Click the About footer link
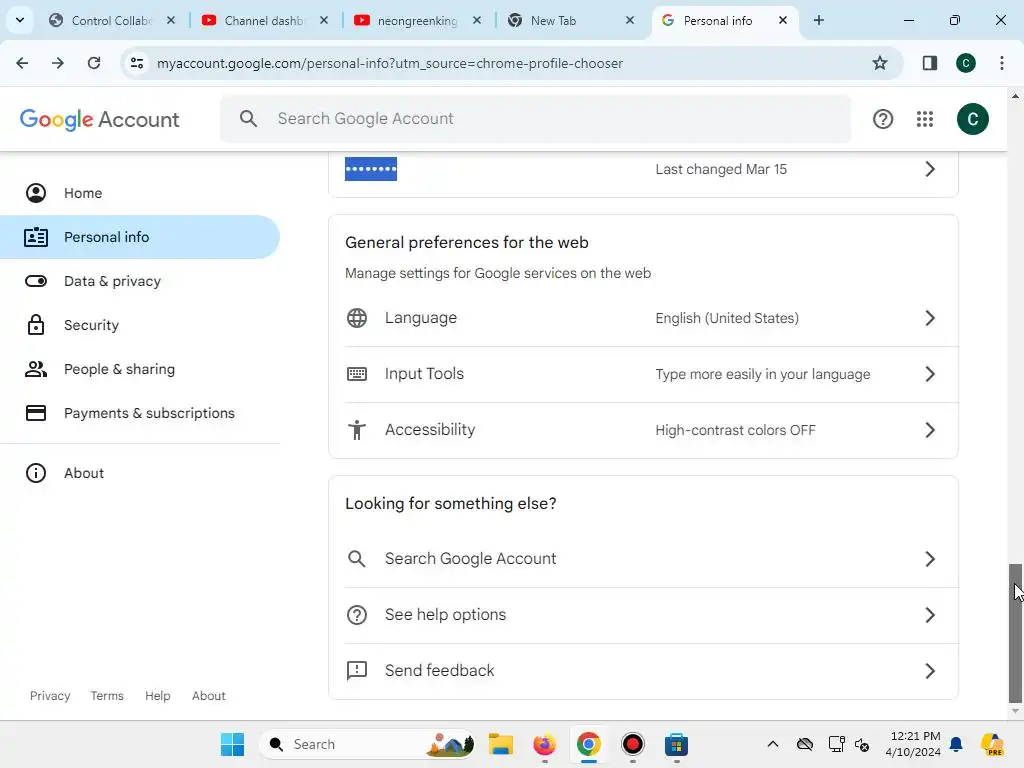The image size is (1024, 768). pos(208,696)
